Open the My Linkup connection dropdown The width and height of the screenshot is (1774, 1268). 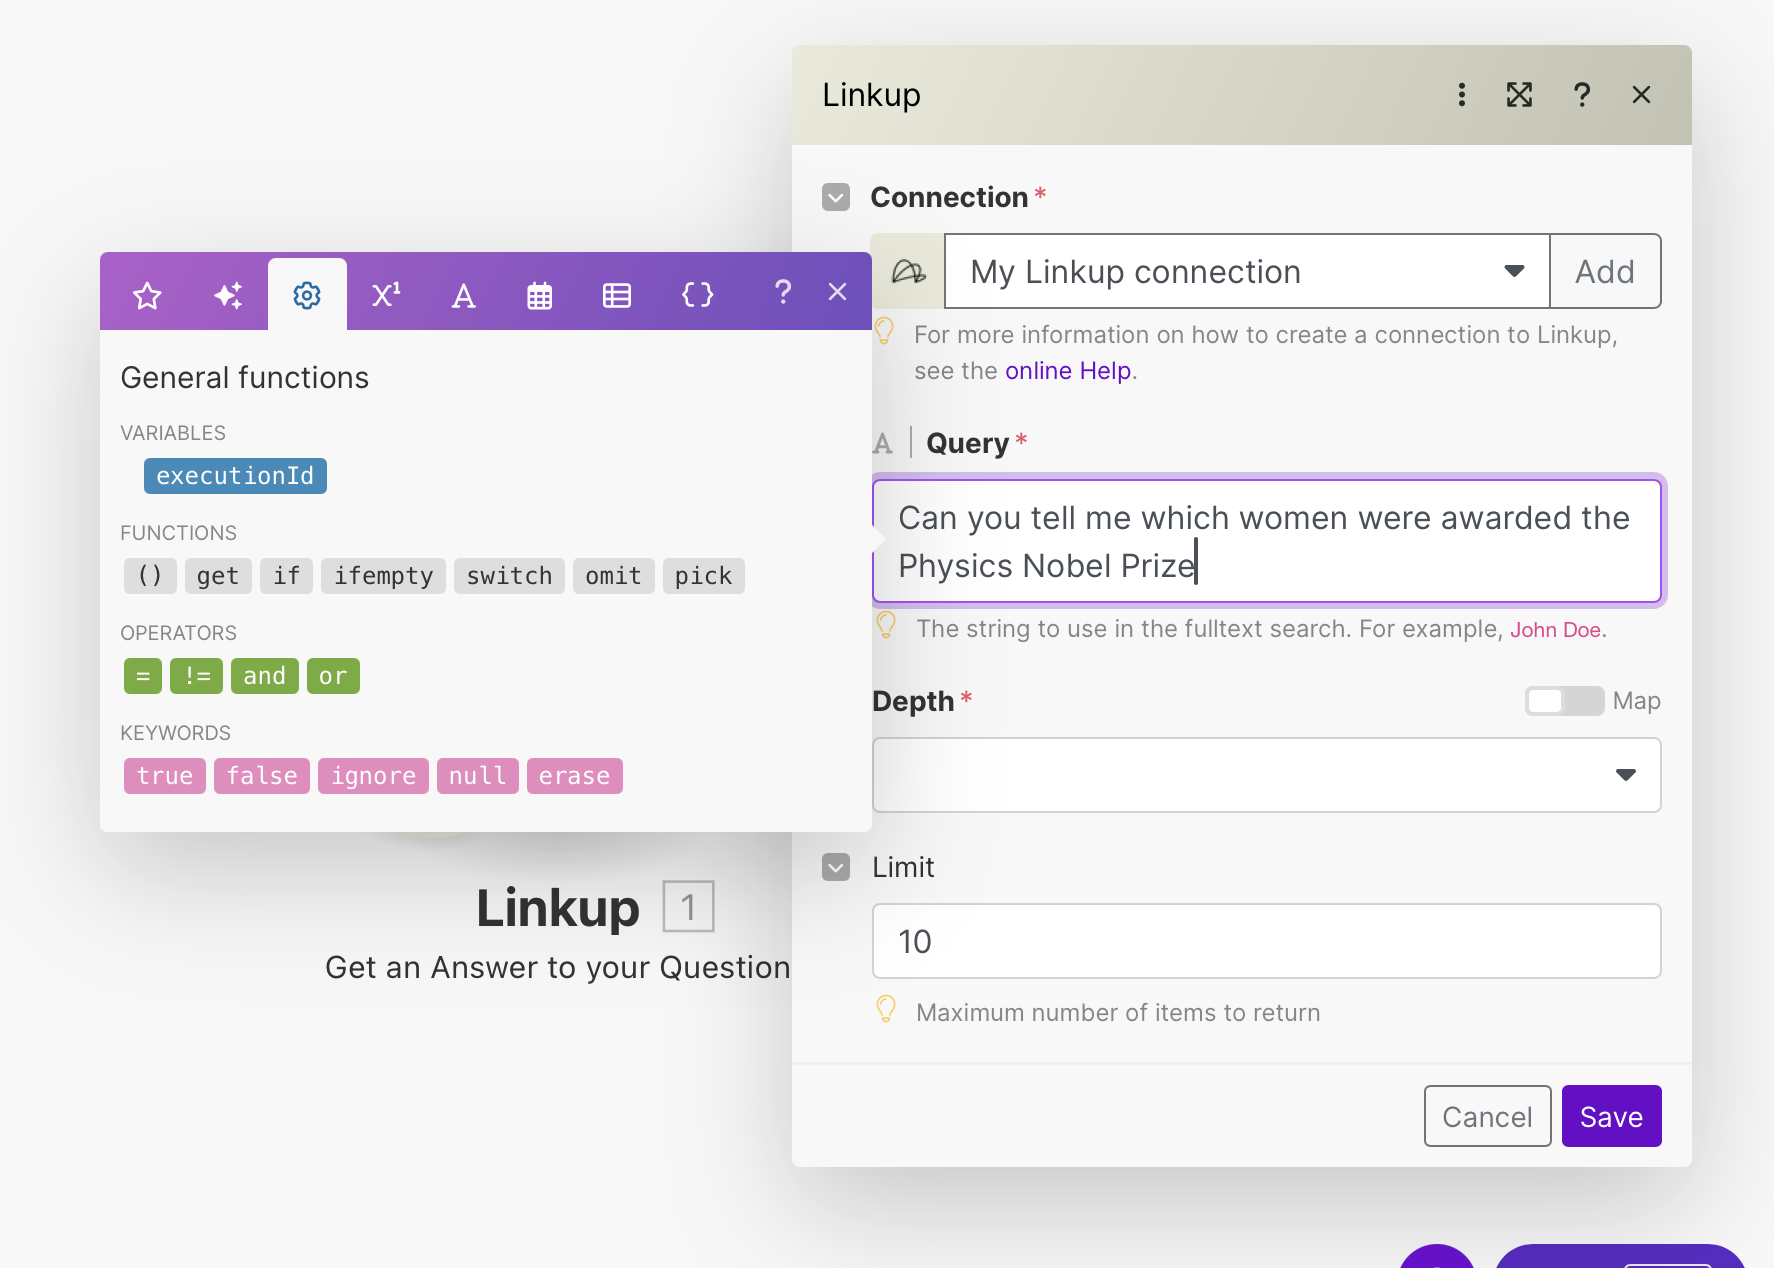(x=1247, y=271)
